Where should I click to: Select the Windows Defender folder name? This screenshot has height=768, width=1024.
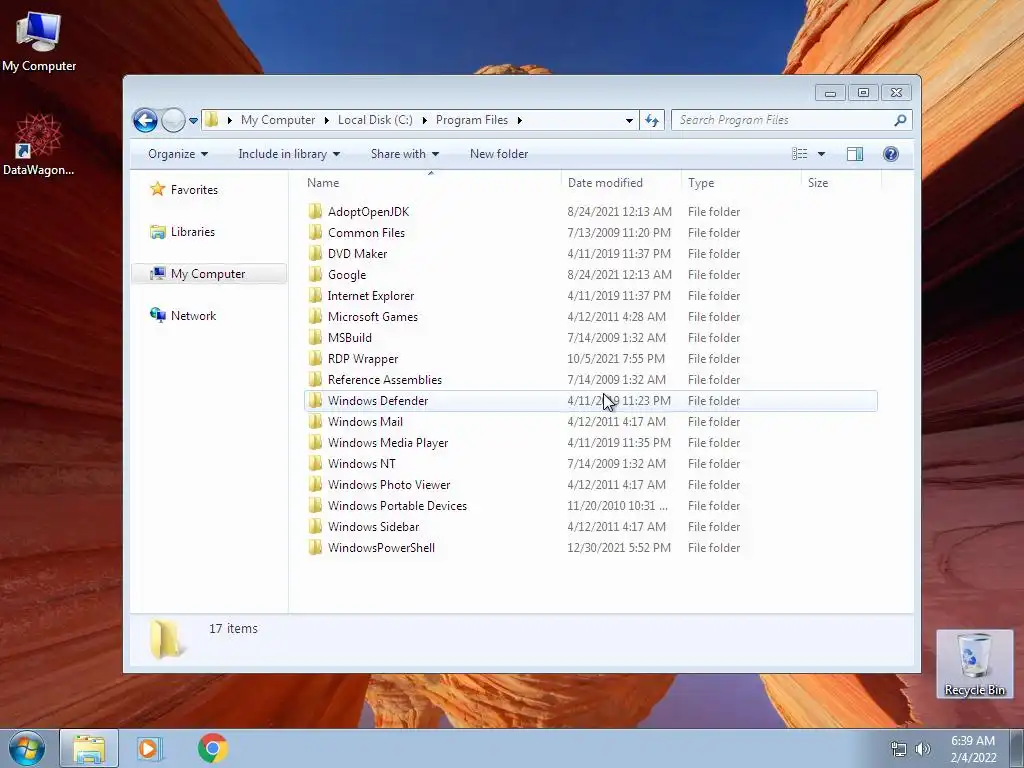pos(378,401)
